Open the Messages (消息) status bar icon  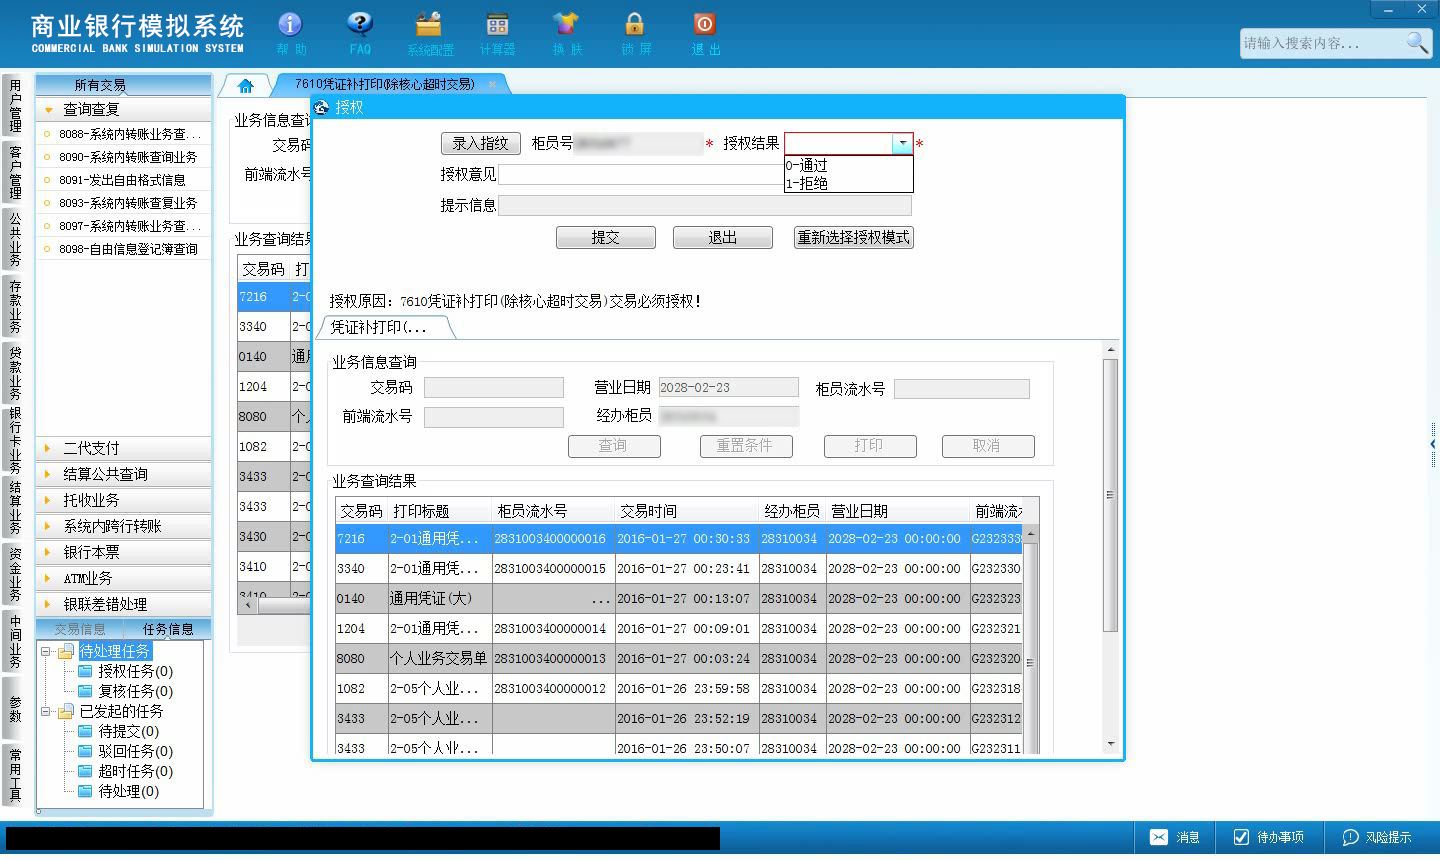click(1175, 837)
